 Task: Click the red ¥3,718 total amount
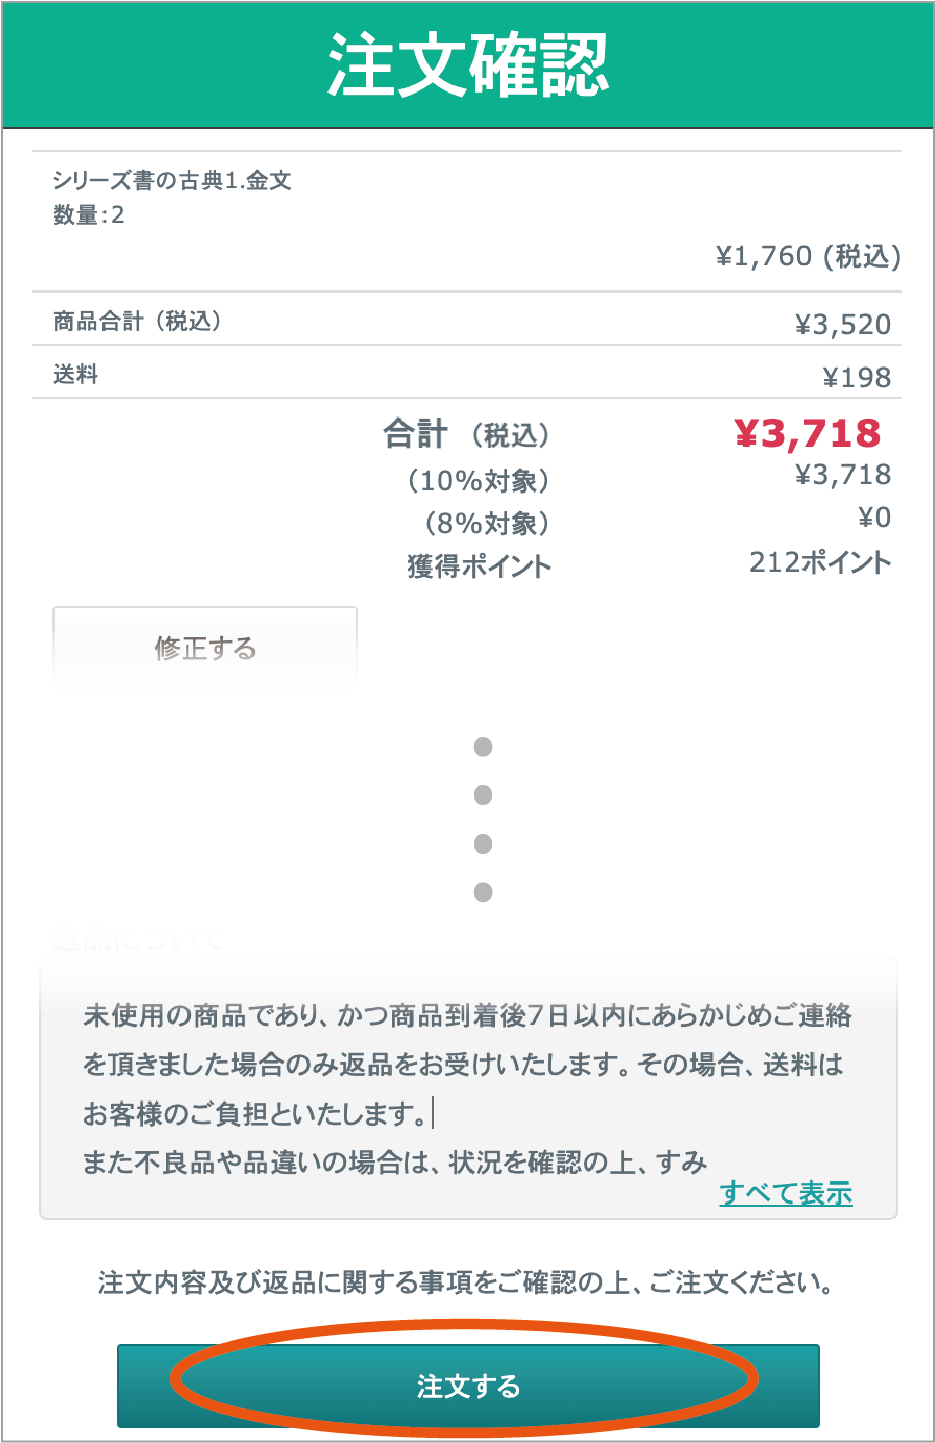pos(808,433)
